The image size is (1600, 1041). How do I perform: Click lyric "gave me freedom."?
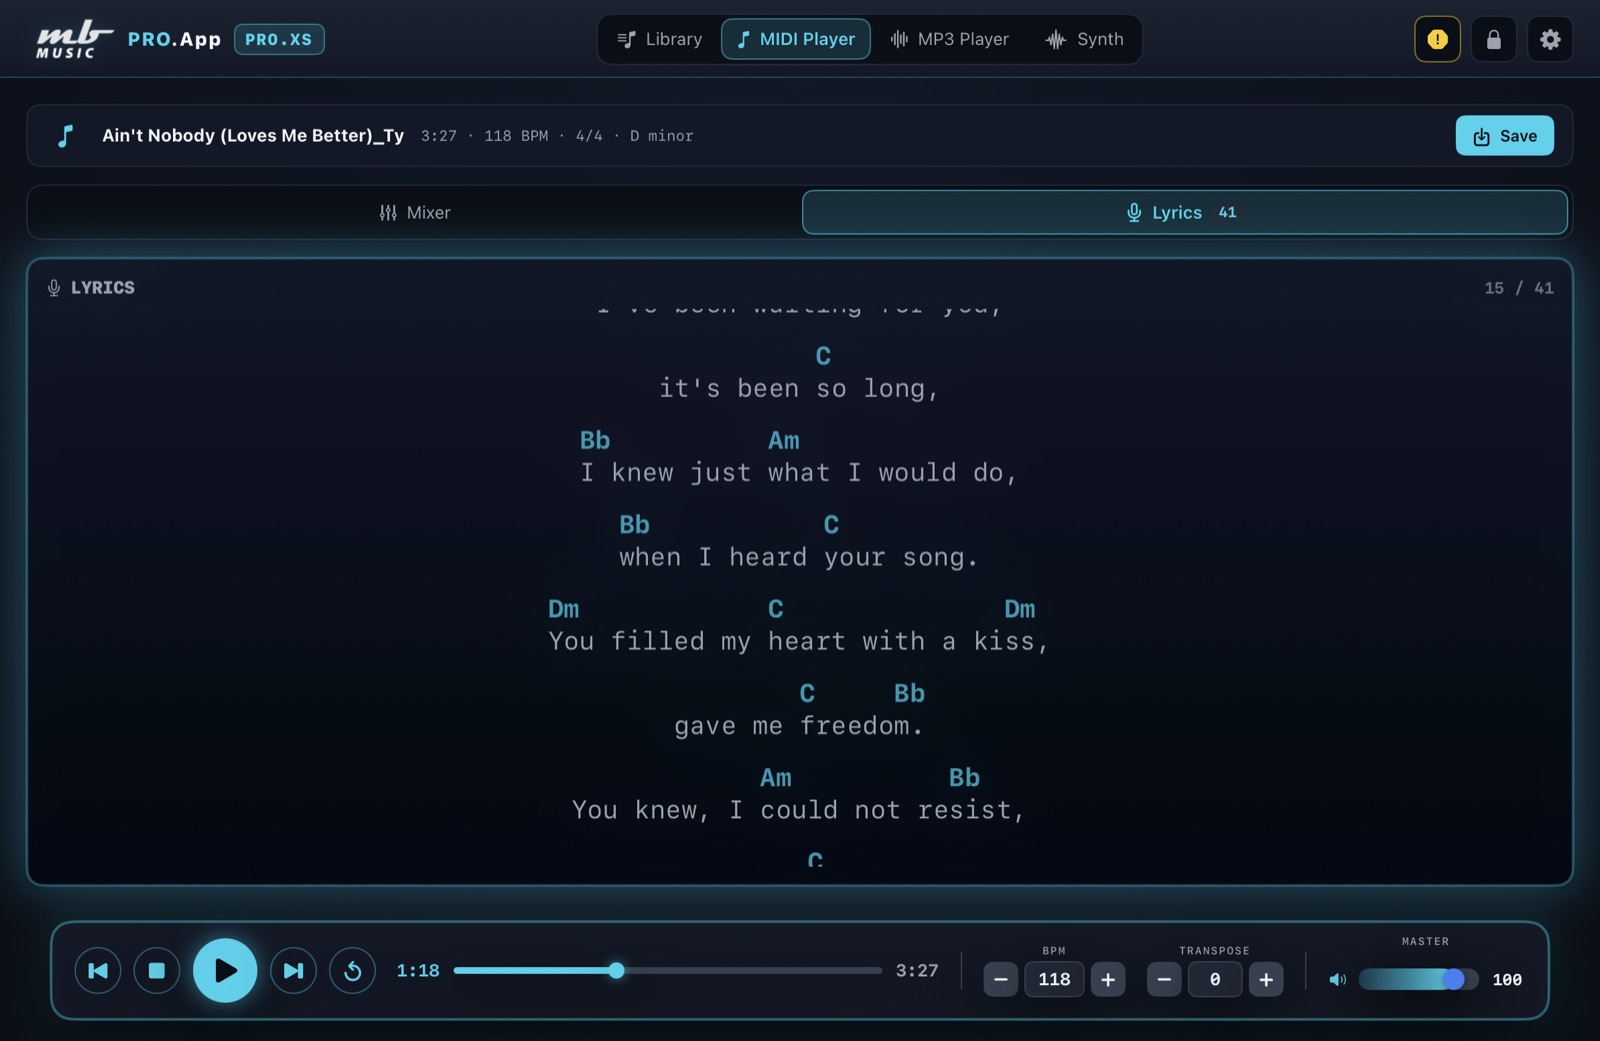[x=798, y=725]
